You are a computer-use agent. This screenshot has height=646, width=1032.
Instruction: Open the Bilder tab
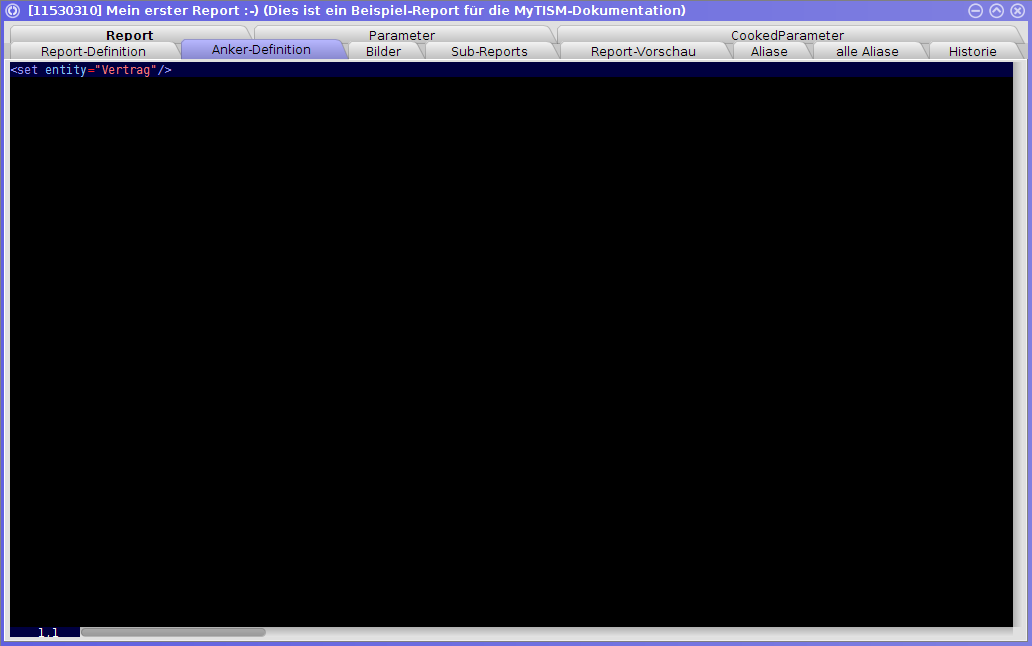383,51
